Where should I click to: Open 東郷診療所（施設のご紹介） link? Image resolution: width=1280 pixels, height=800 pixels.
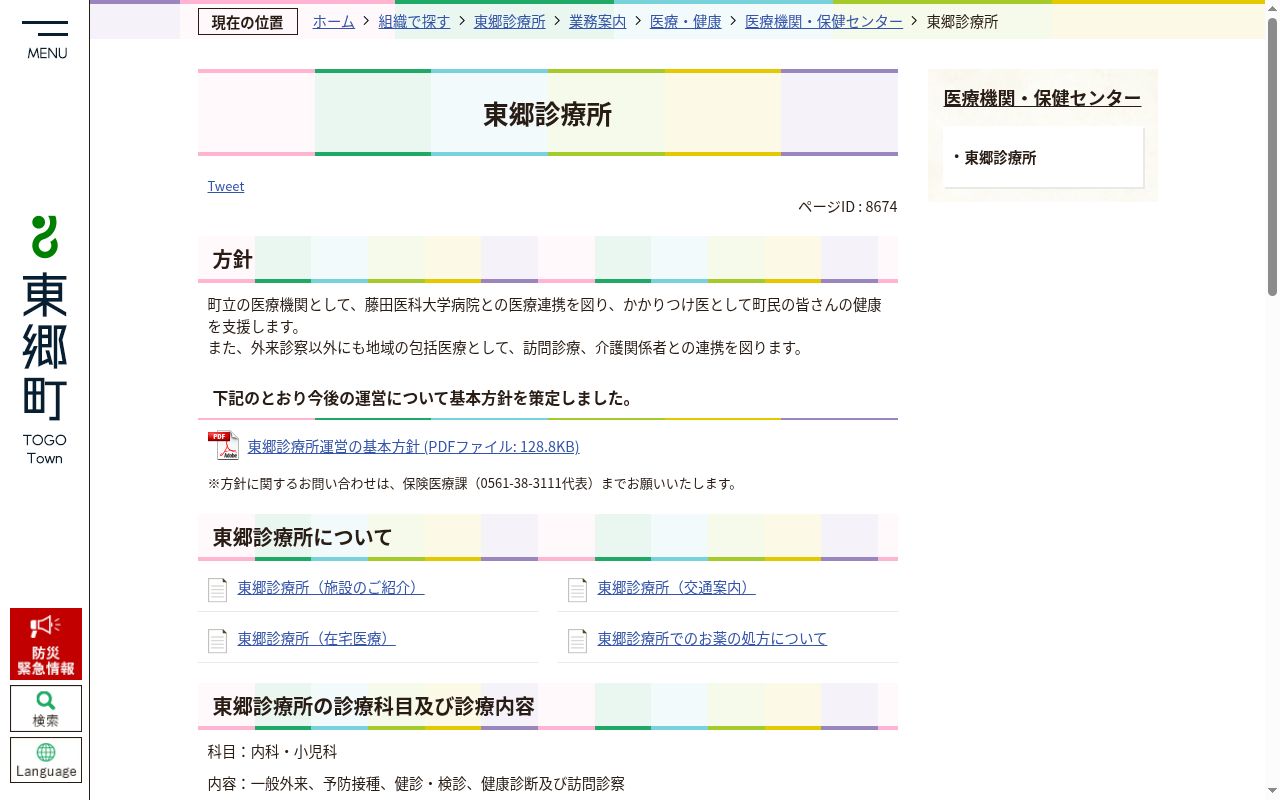pos(331,588)
